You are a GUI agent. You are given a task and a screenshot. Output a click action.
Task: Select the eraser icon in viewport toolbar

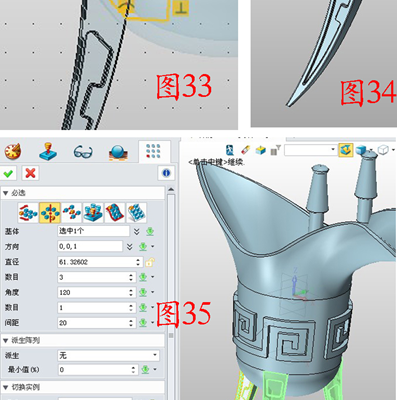[245, 150]
